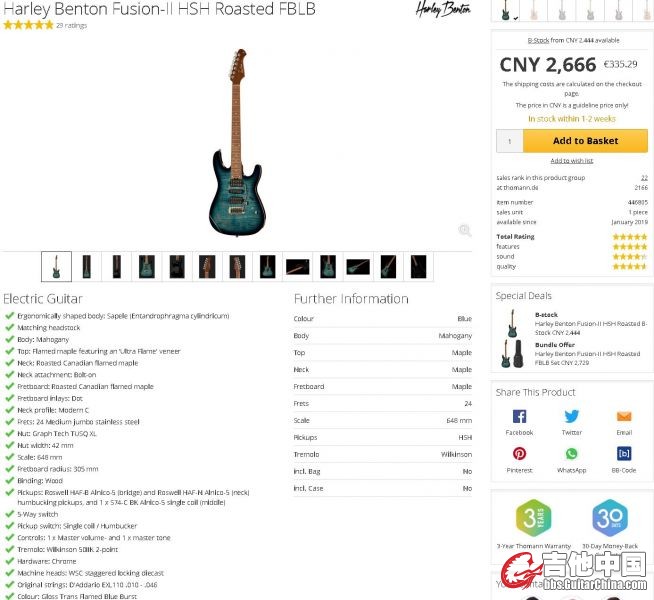The image size is (654, 600).
Task: Open B-Stock availability link
Action: (538, 40)
